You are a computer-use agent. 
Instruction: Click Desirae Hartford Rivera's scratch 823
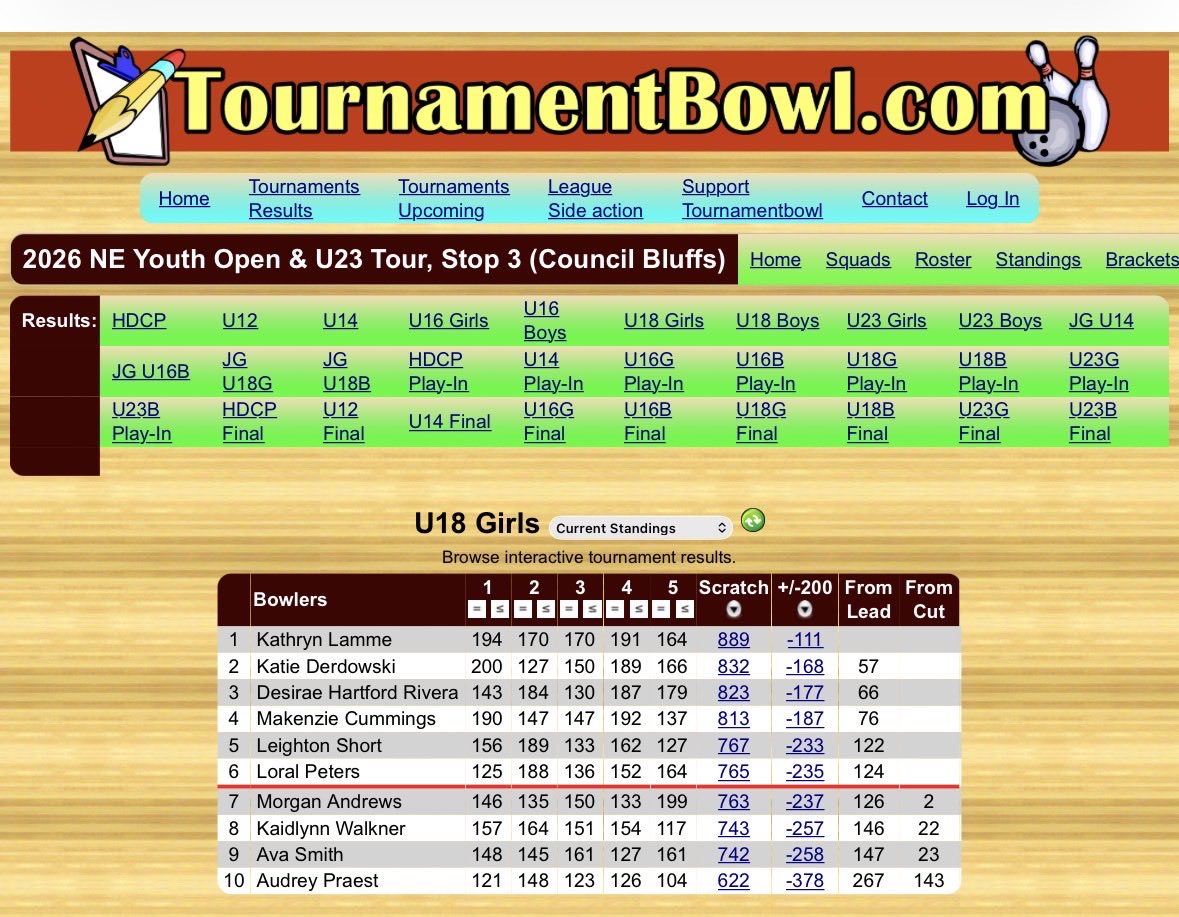click(733, 692)
